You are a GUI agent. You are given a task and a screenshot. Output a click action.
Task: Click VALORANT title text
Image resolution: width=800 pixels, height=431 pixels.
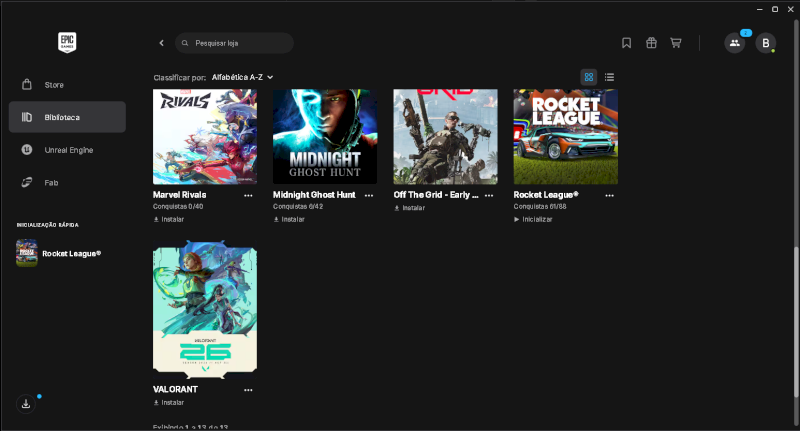coord(175,389)
